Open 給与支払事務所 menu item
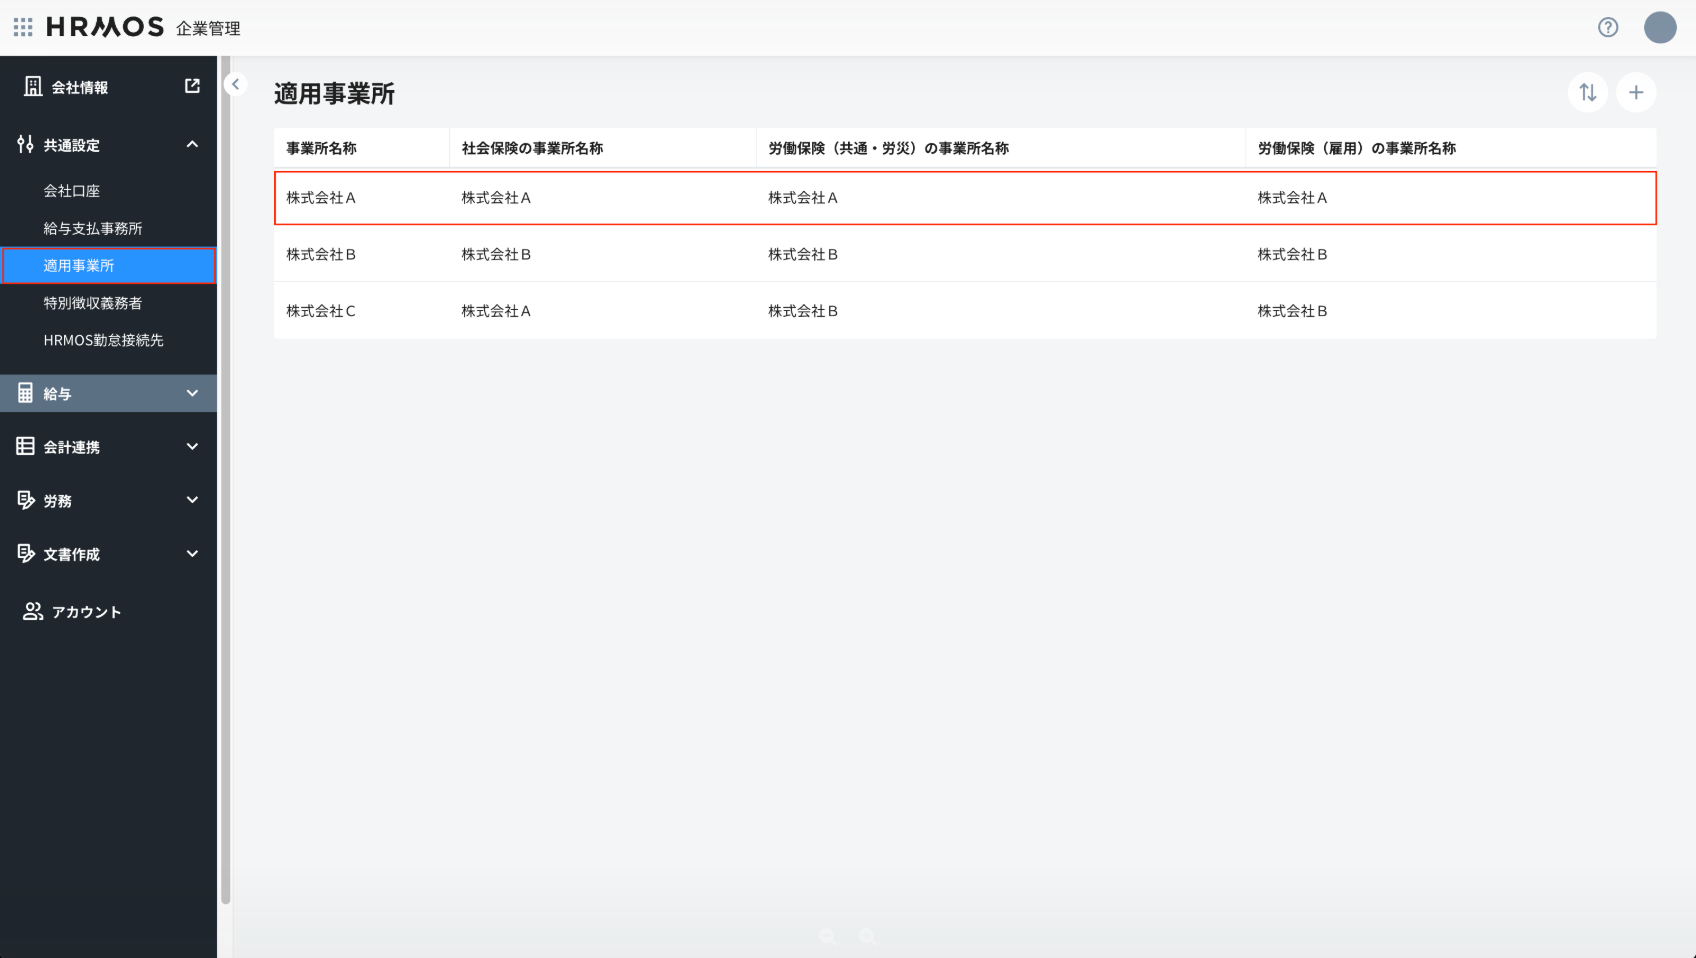Viewport: 1696px width, 958px height. [93, 229]
